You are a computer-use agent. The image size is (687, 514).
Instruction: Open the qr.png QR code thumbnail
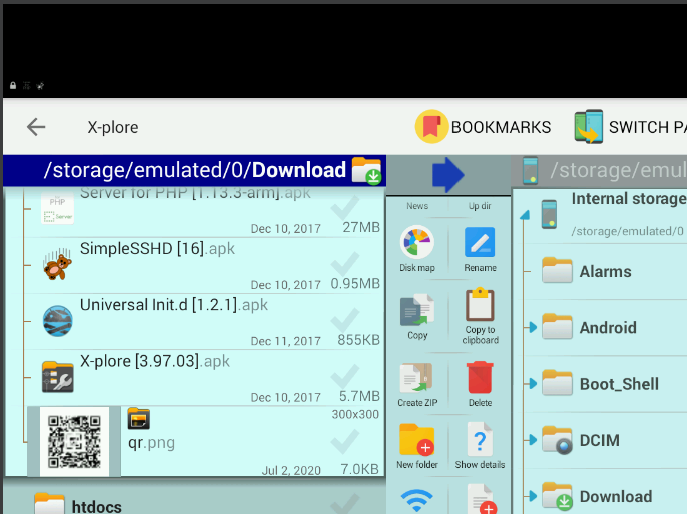coord(74,441)
